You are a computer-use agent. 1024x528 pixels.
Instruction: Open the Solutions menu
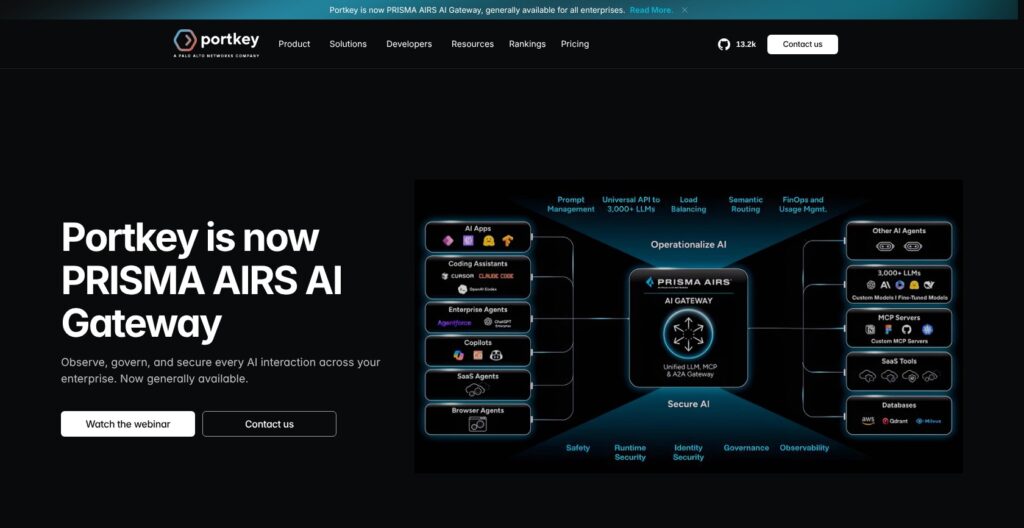click(x=347, y=44)
